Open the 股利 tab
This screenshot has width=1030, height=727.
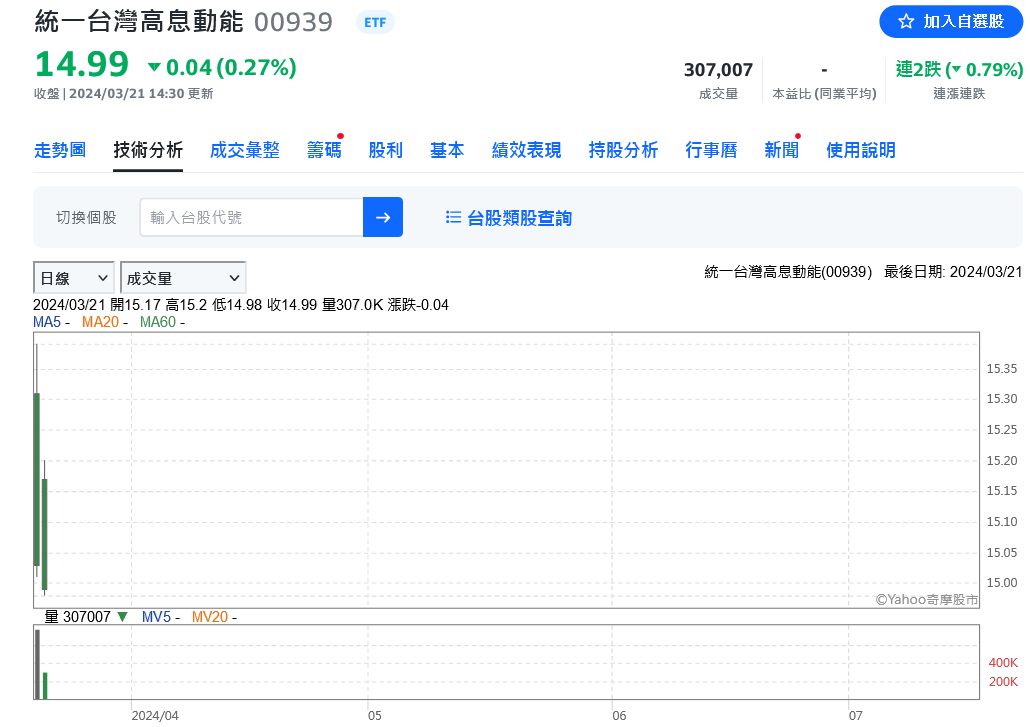click(x=386, y=150)
